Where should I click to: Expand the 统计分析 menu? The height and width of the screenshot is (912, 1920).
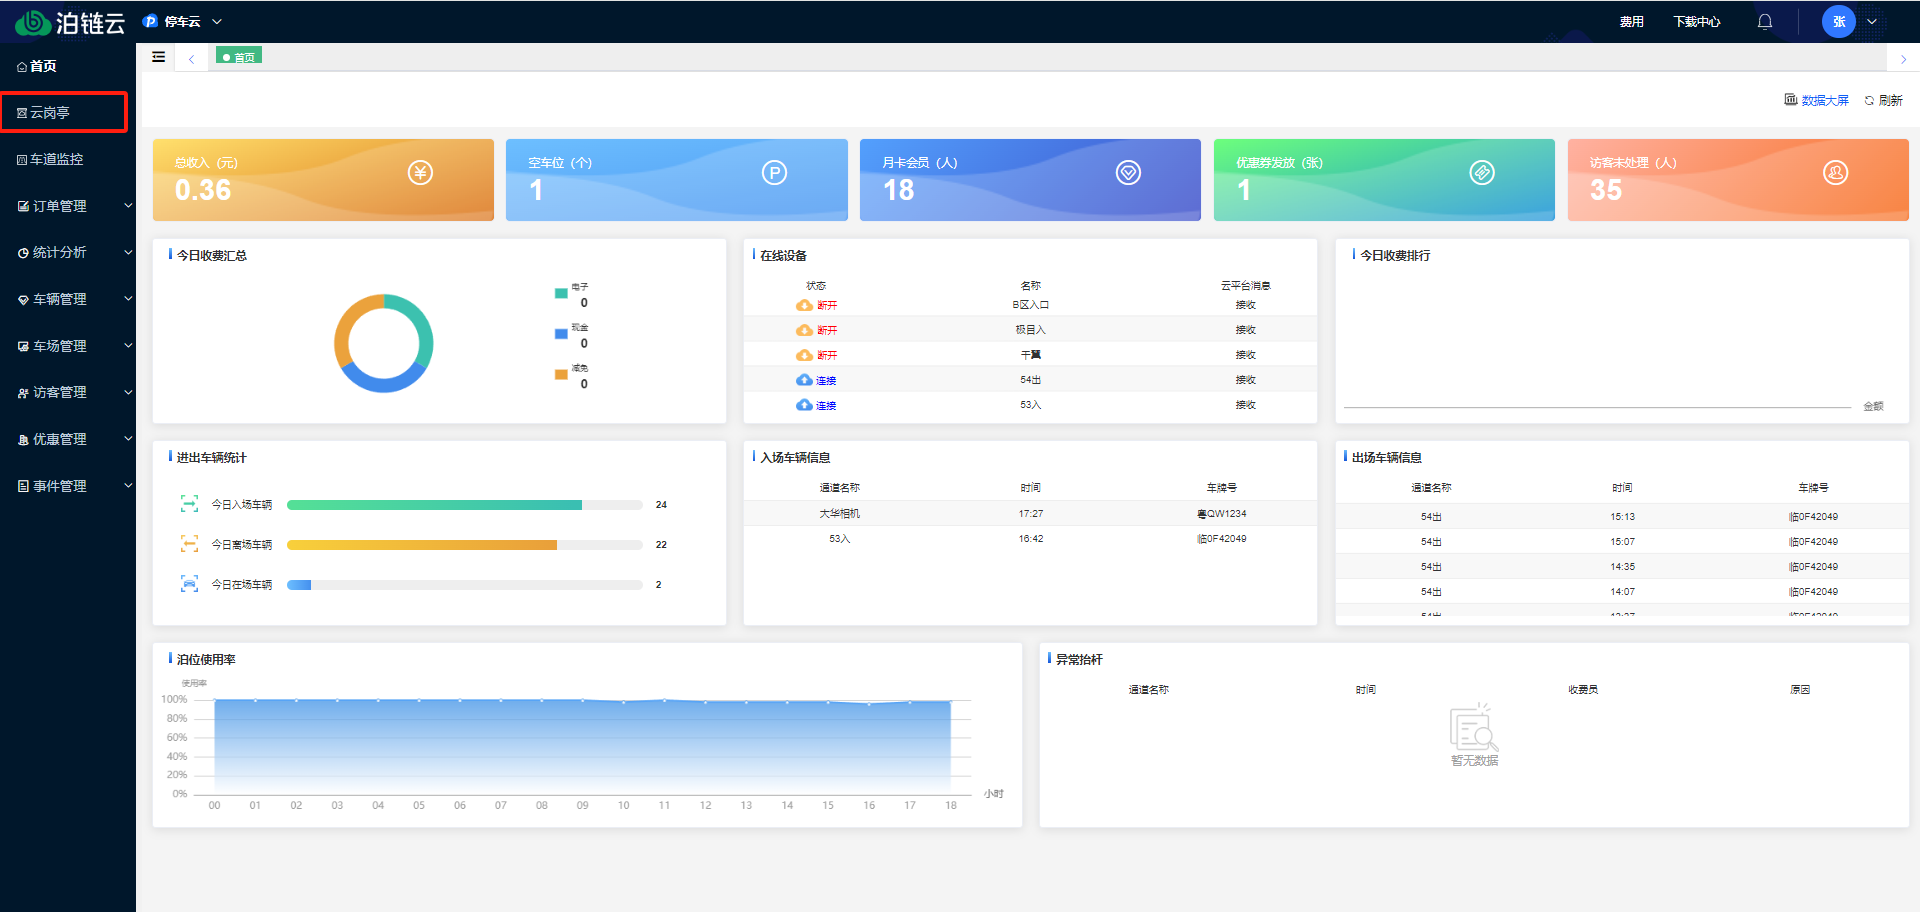[68, 252]
